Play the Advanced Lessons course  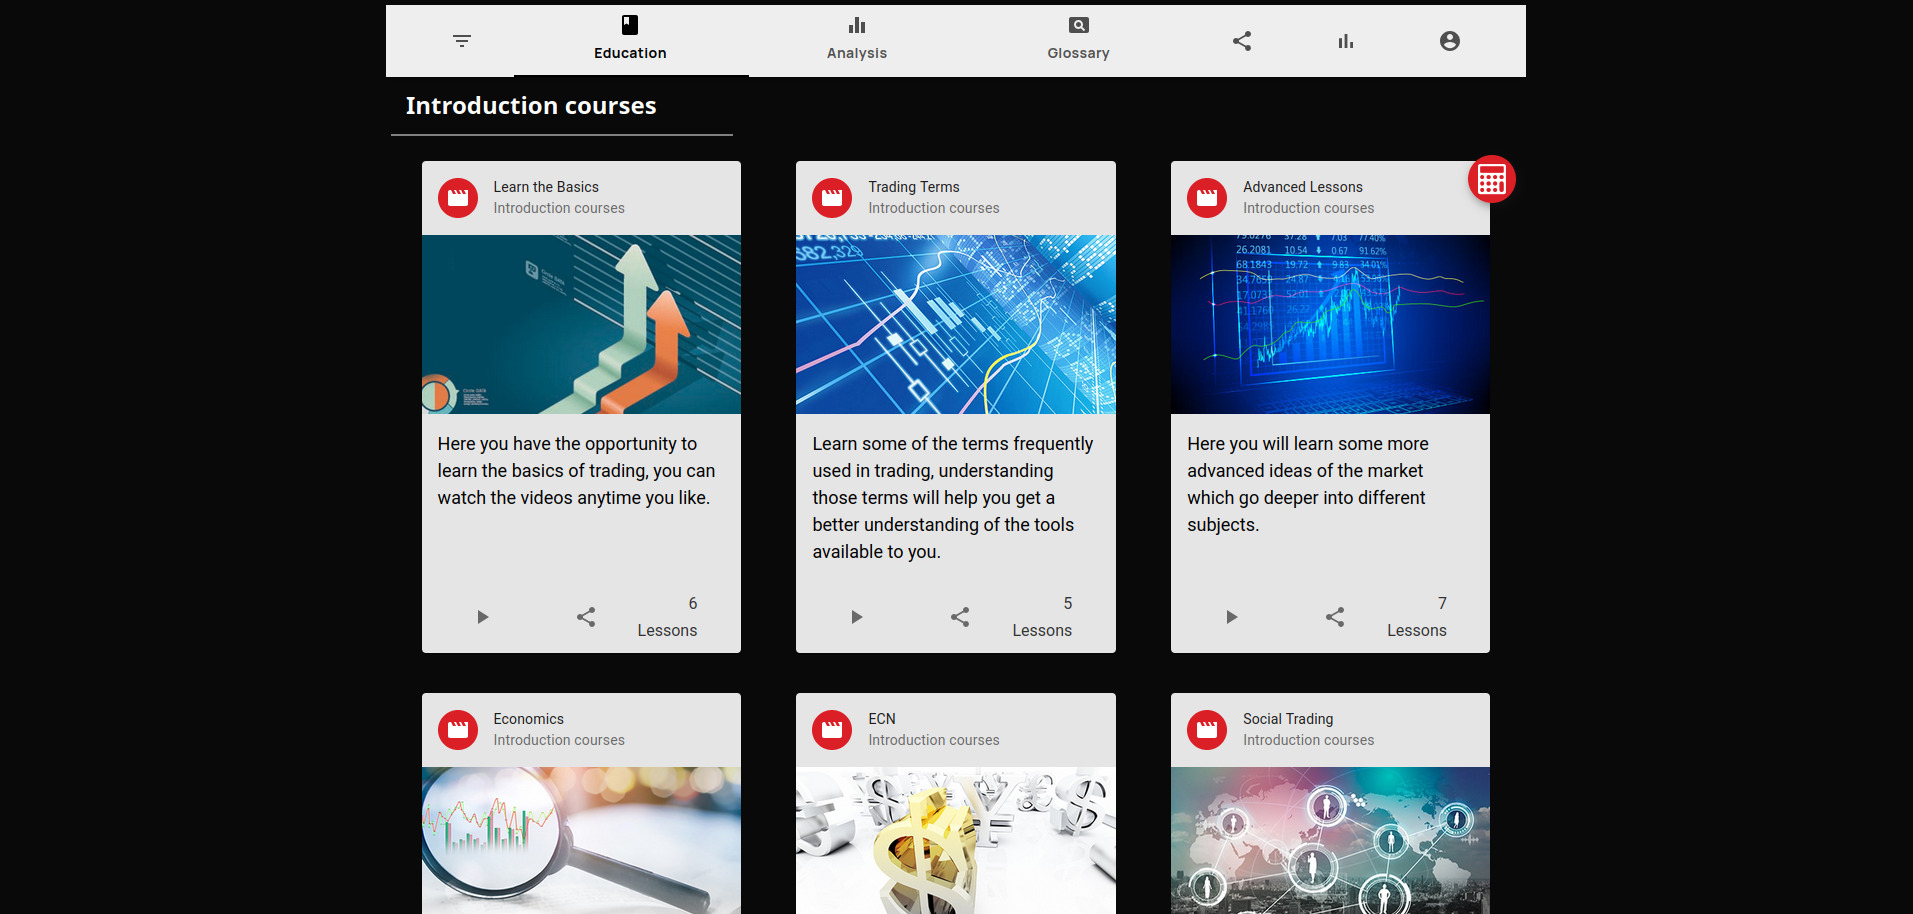click(1232, 617)
